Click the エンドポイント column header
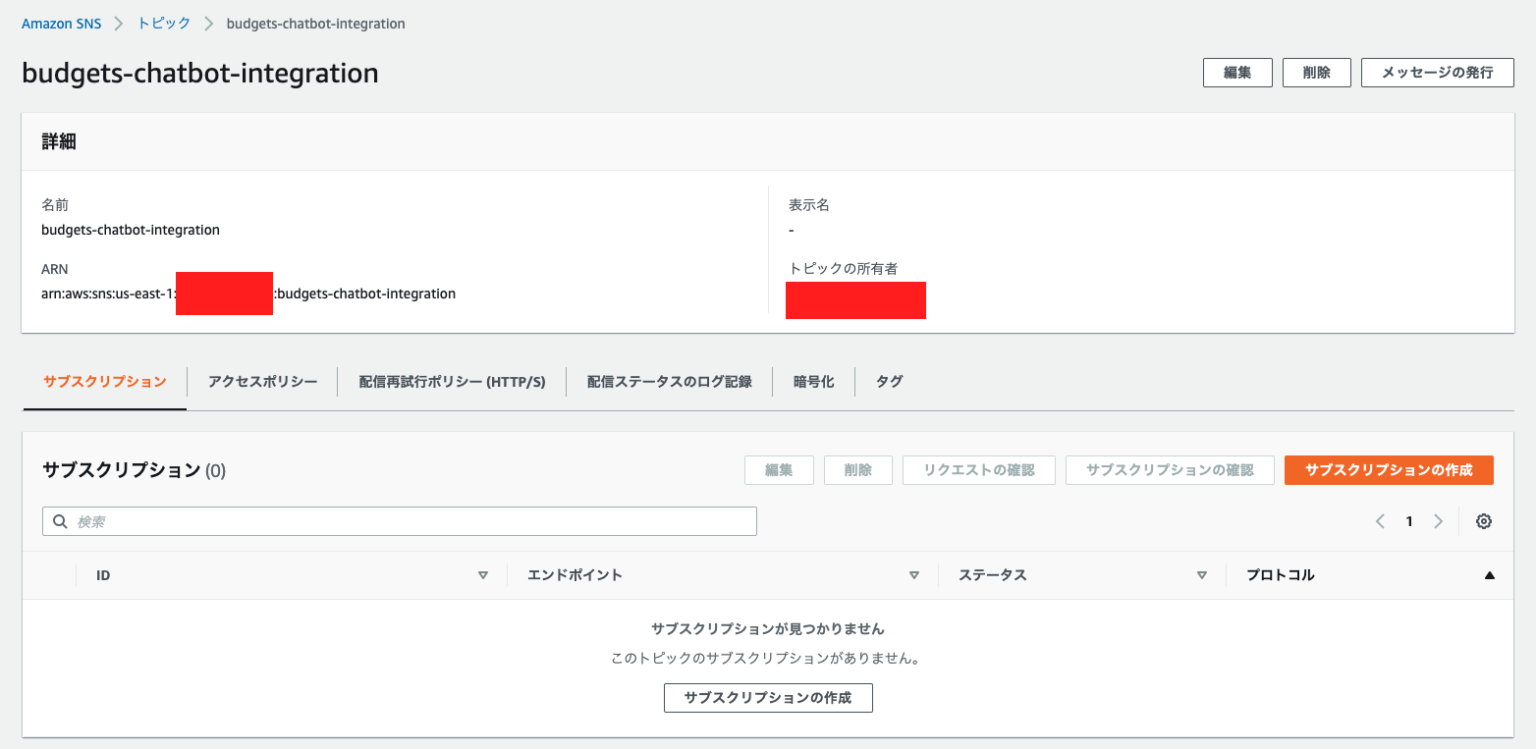 575,575
